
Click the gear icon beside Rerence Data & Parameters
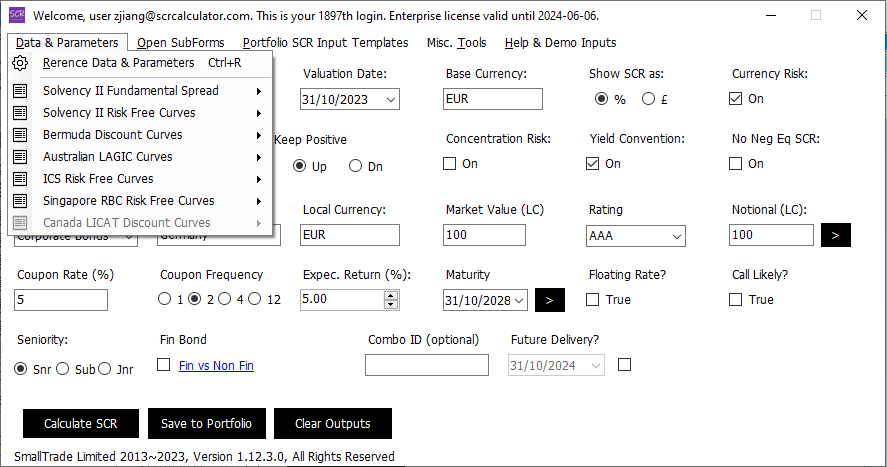[x=20, y=63]
